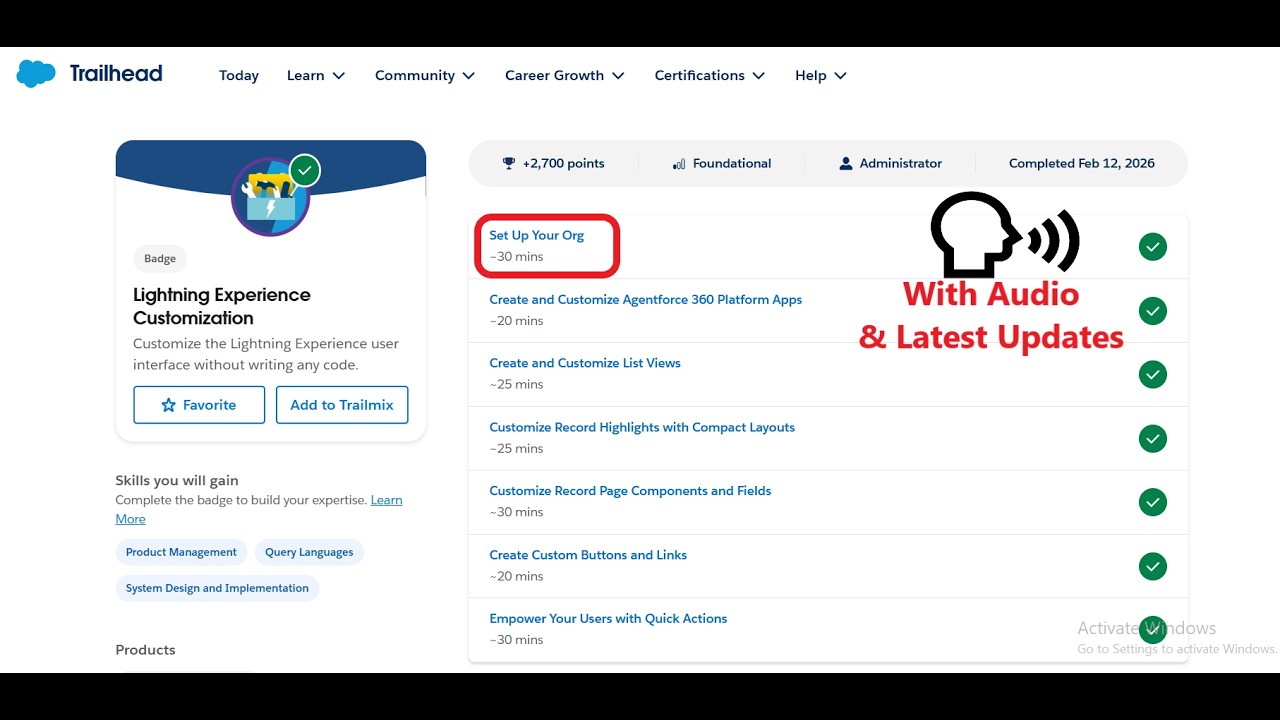Click the Skills you will gain heading
1280x720 pixels.
[x=177, y=481]
